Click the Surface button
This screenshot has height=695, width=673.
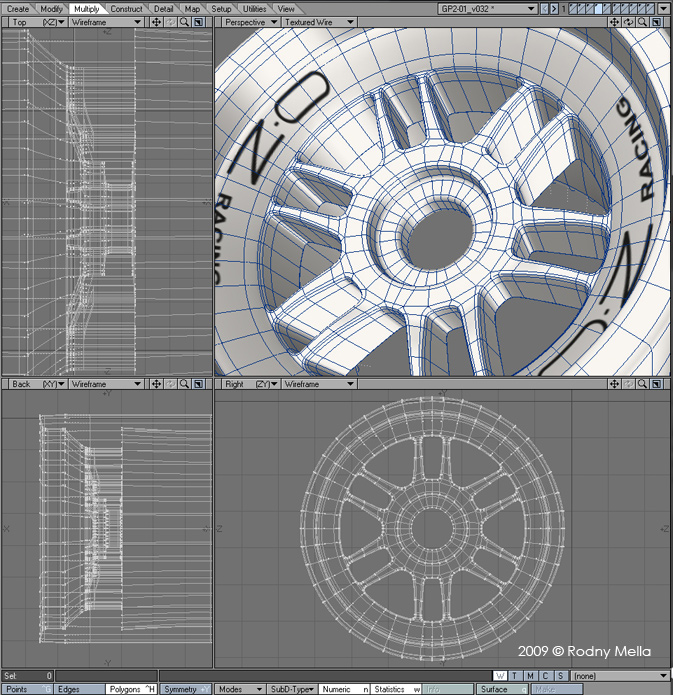(x=501, y=689)
